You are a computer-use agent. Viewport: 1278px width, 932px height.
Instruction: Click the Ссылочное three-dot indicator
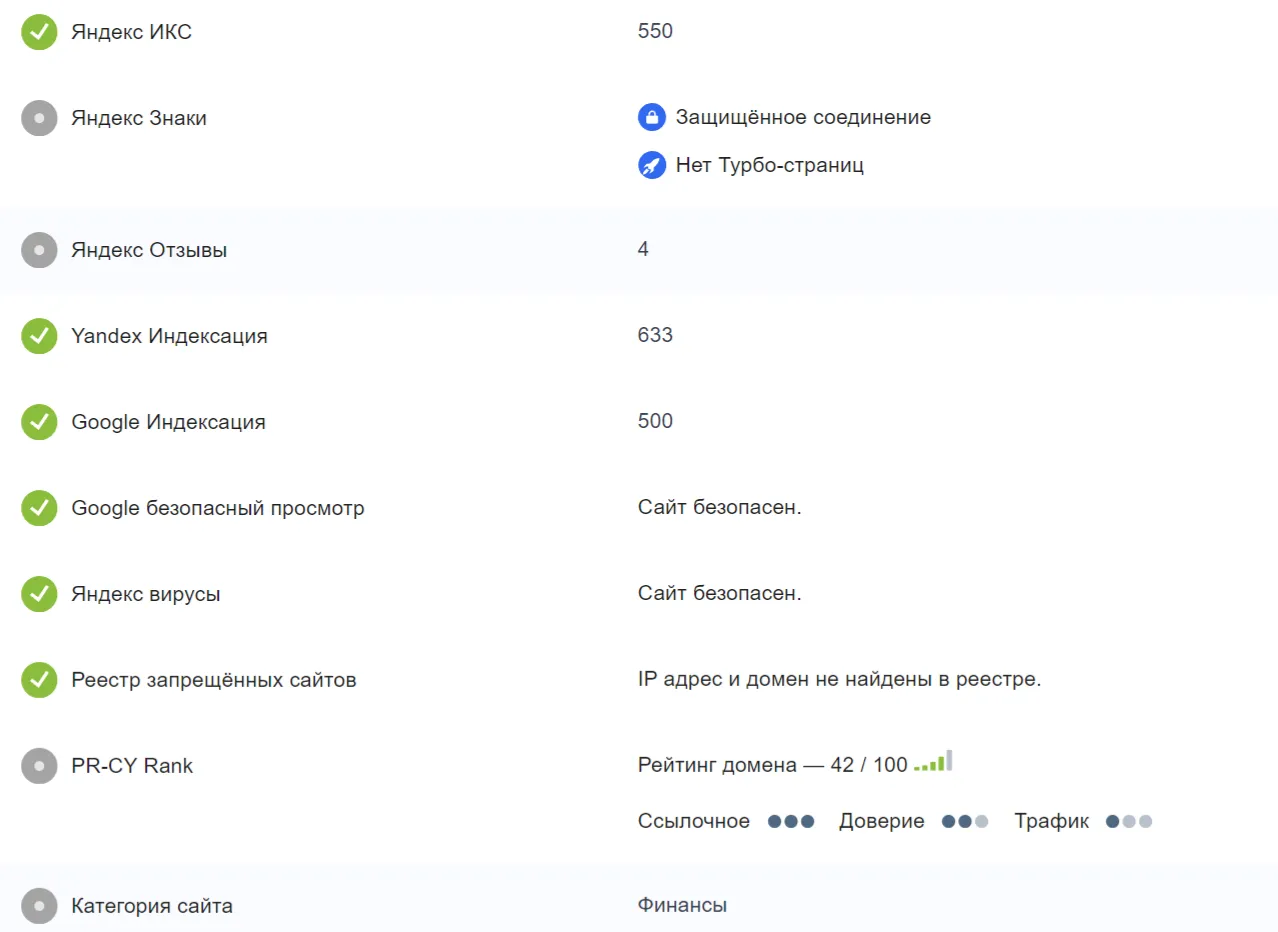point(791,822)
